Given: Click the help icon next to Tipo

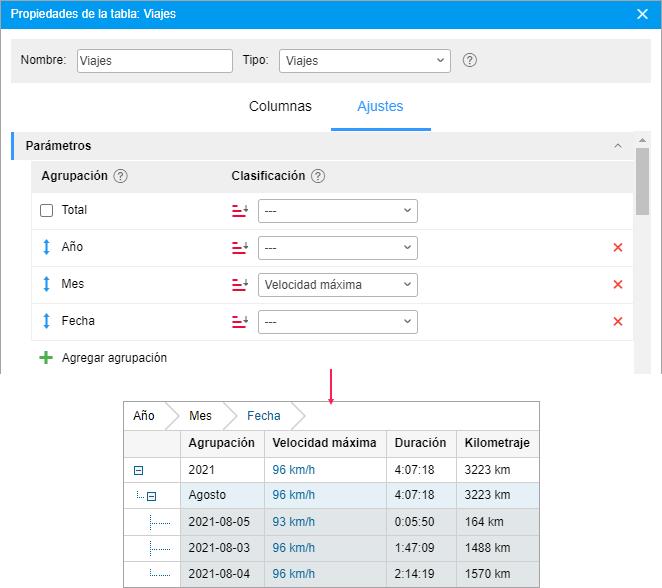Looking at the screenshot, I should 470,60.
